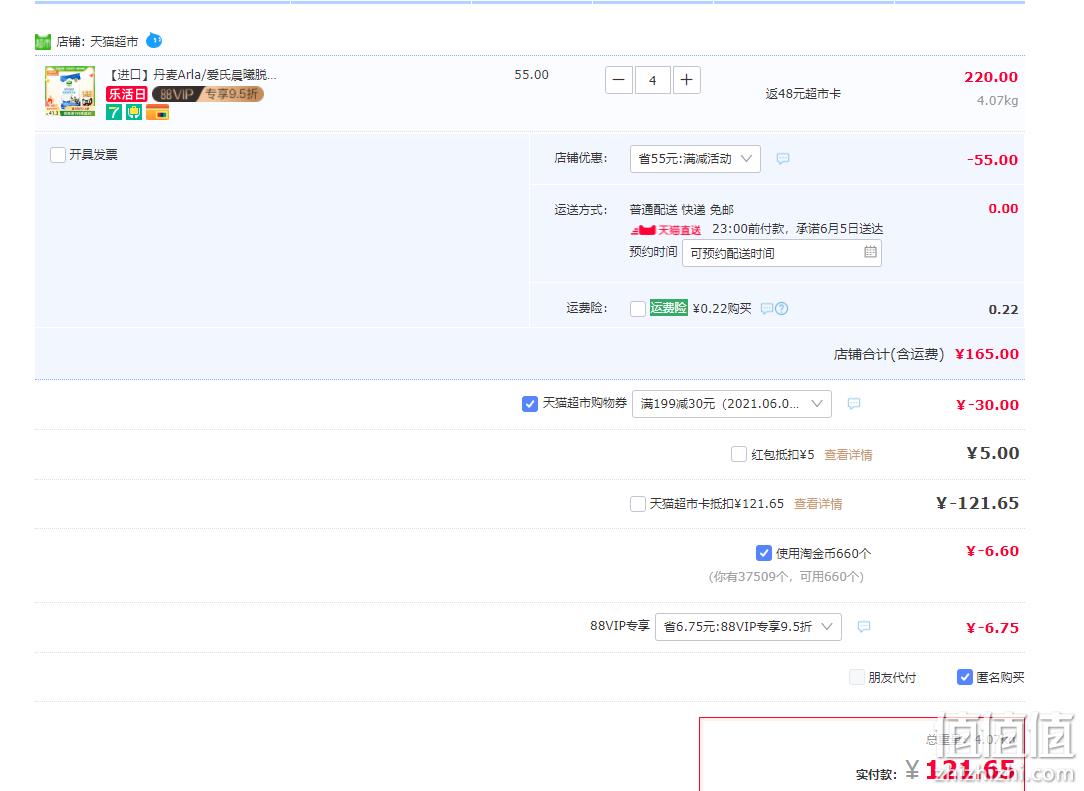Open the 省55元:满减活动 dropdown
1084x791 pixels.
pos(695,158)
